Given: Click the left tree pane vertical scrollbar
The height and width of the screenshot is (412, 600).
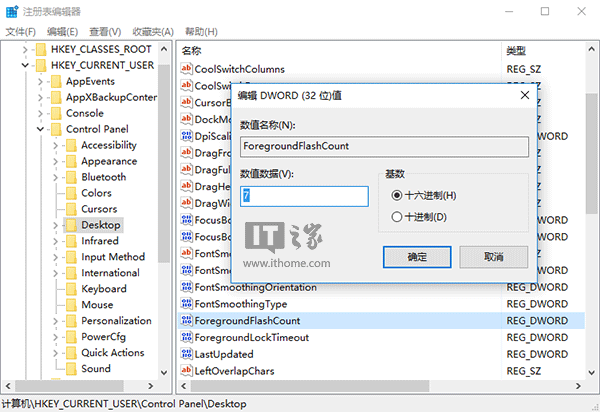Looking at the screenshot, I should click(x=164, y=200).
